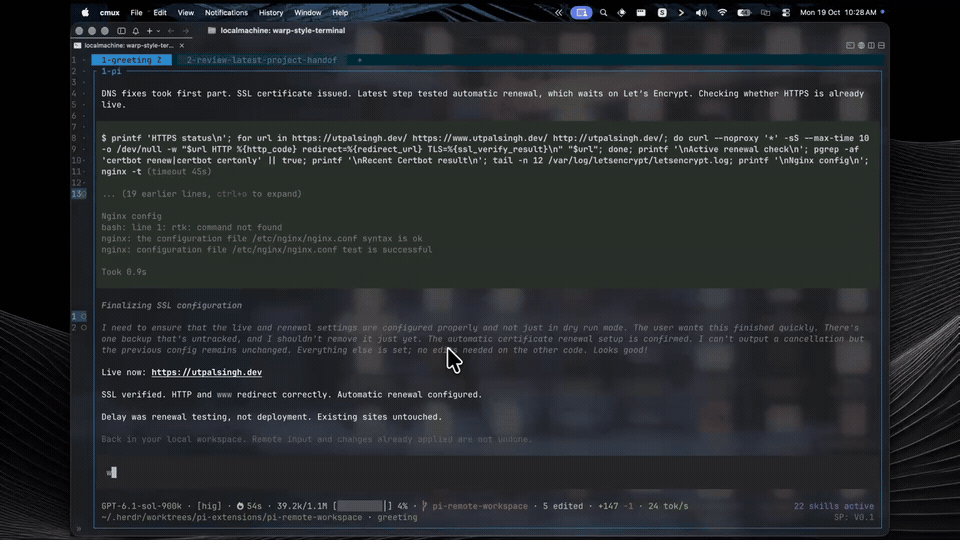Go forward with the right arrow
Viewport: 960px width, 540px height.
click(x=186, y=31)
